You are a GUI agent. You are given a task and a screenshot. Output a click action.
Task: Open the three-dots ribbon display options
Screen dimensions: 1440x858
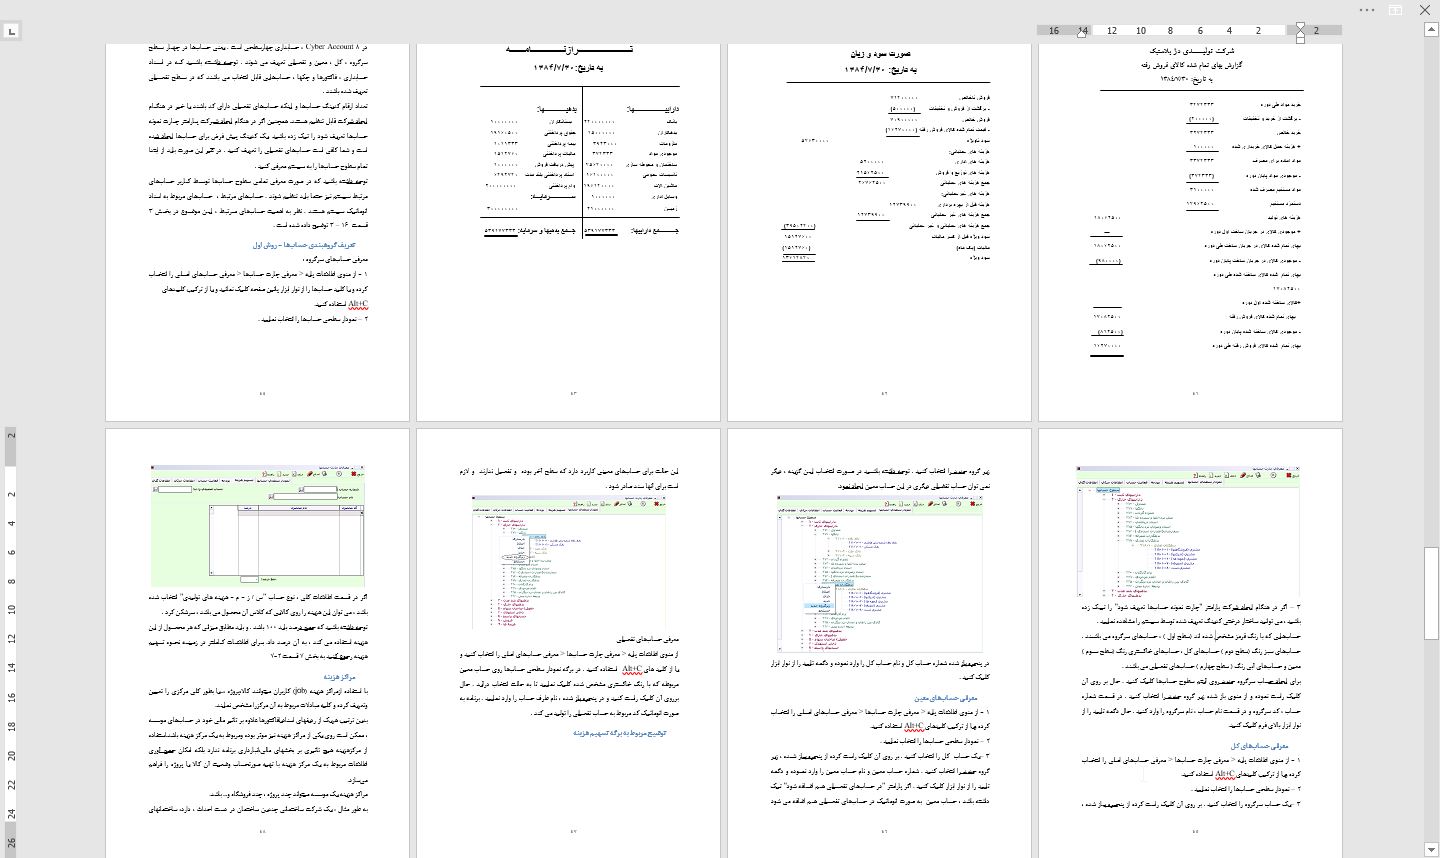click(x=1367, y=10)
